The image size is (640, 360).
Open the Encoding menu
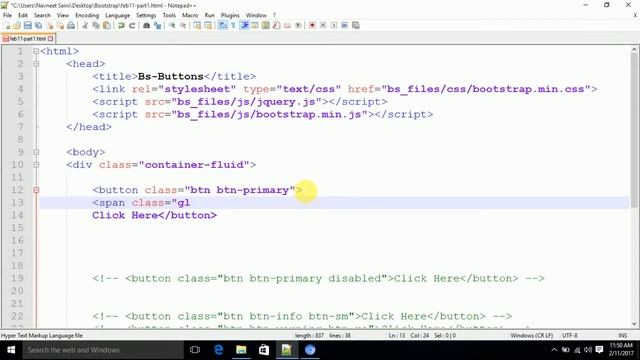click(x=87, y=15)
